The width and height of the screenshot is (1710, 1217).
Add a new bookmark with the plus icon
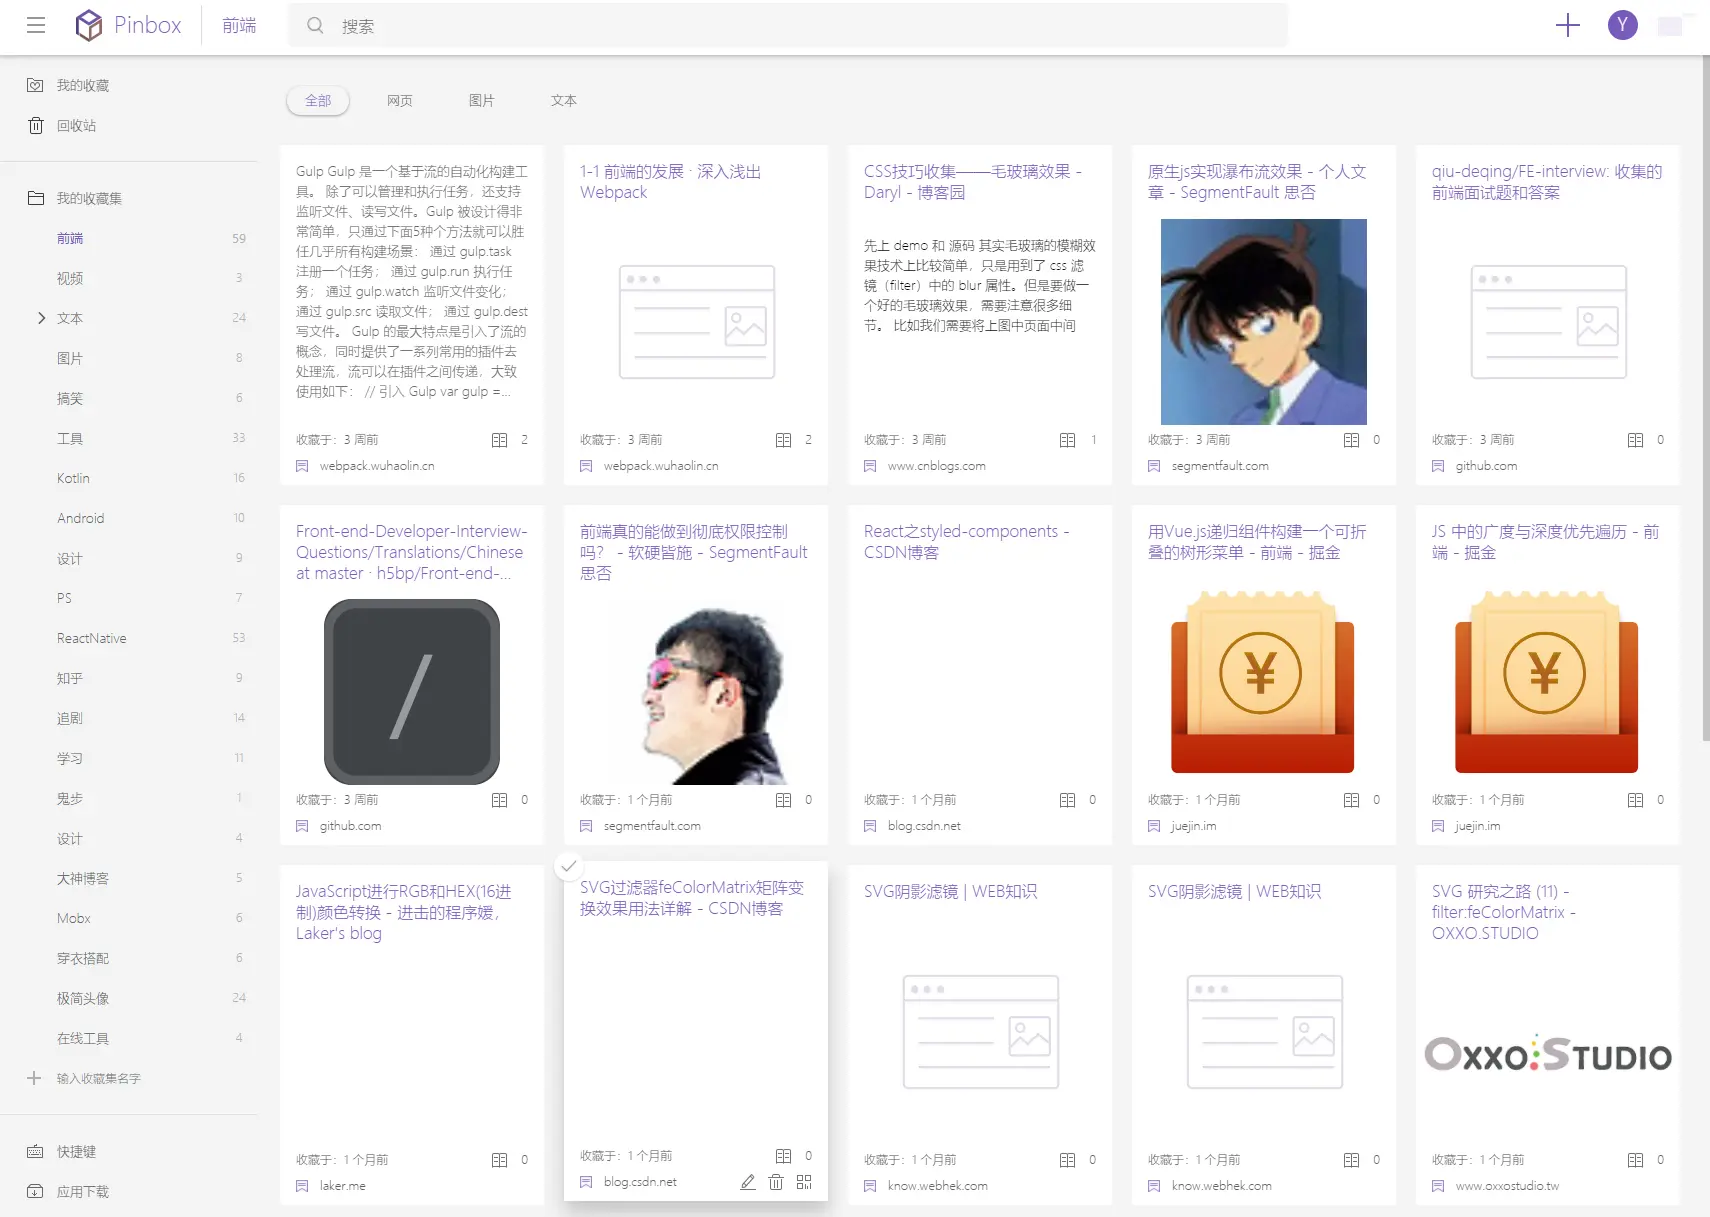pyautogui.click(x=1567, y=25)
